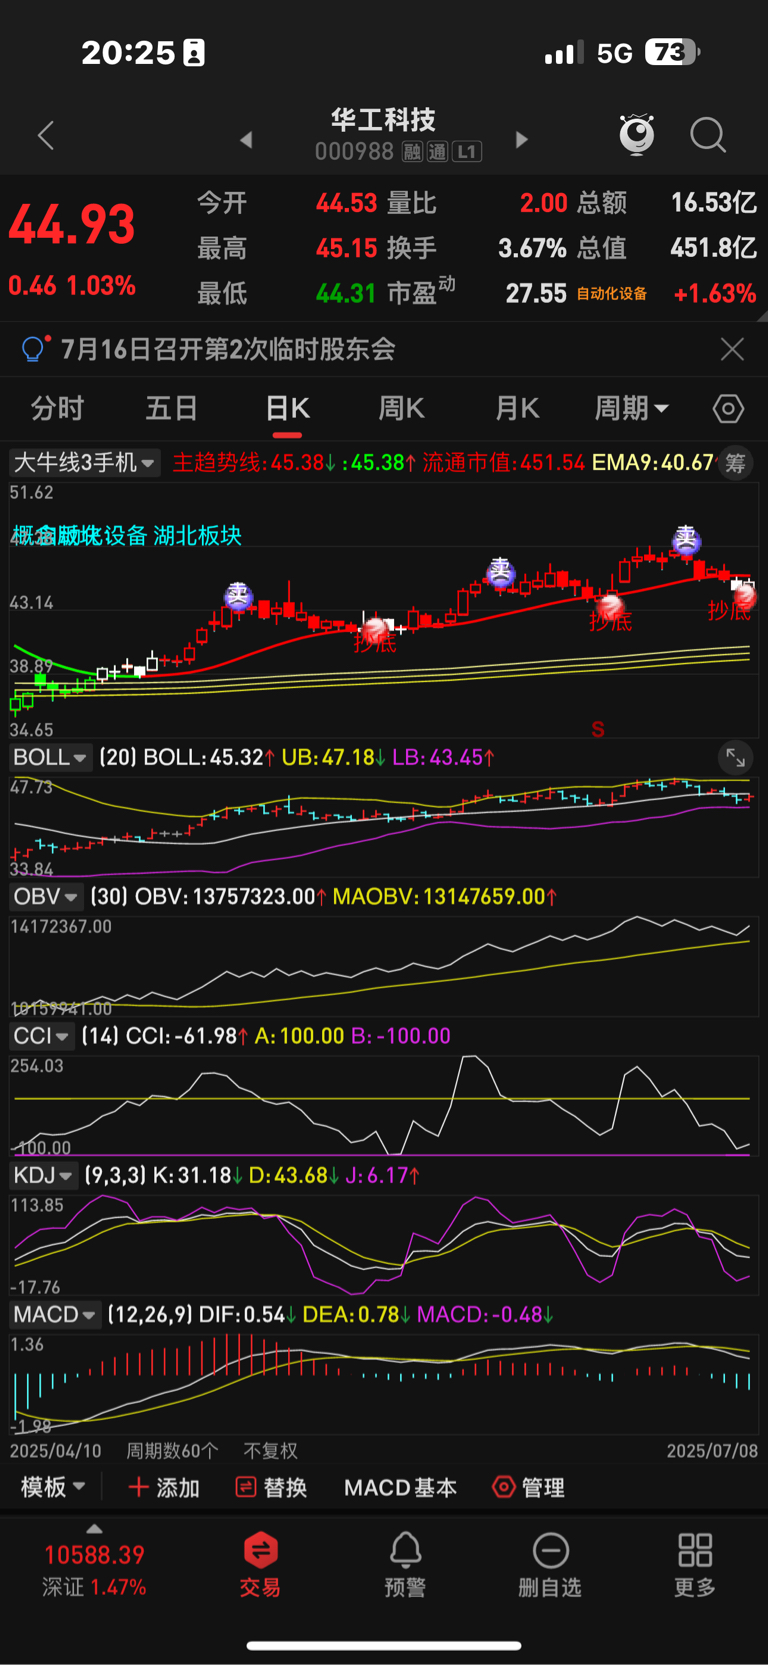Tap the lightbulb notice icon
The height and width of the screenshot is (1665, 768).
33,349
